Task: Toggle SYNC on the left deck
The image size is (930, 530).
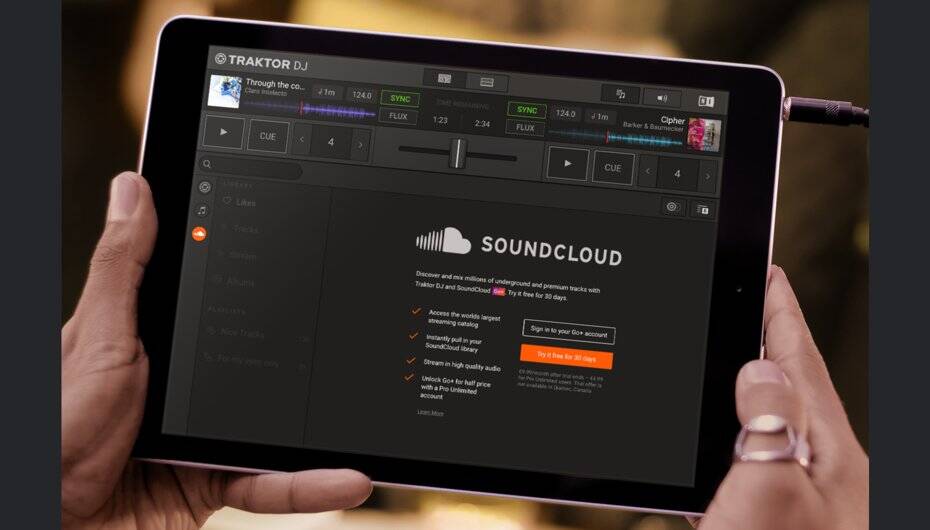Action: (400, 99)
